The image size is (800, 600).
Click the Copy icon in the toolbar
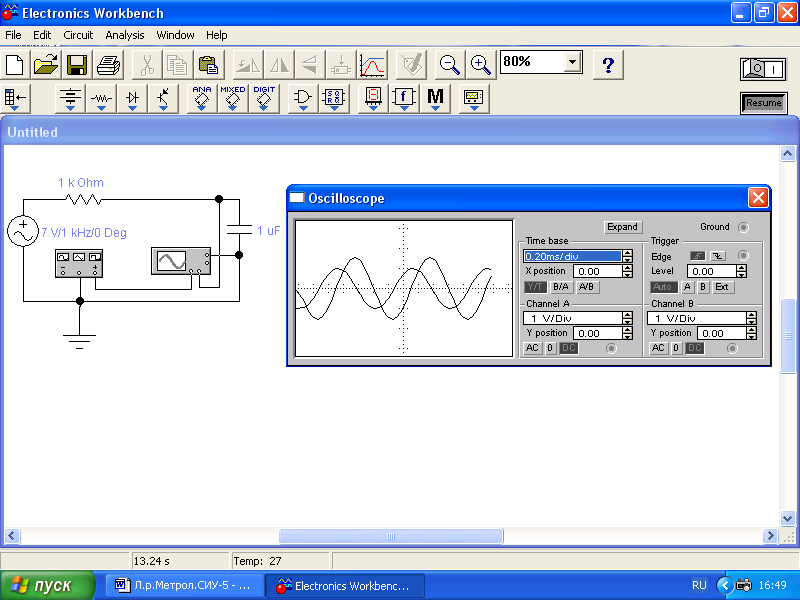coord(178,65)
